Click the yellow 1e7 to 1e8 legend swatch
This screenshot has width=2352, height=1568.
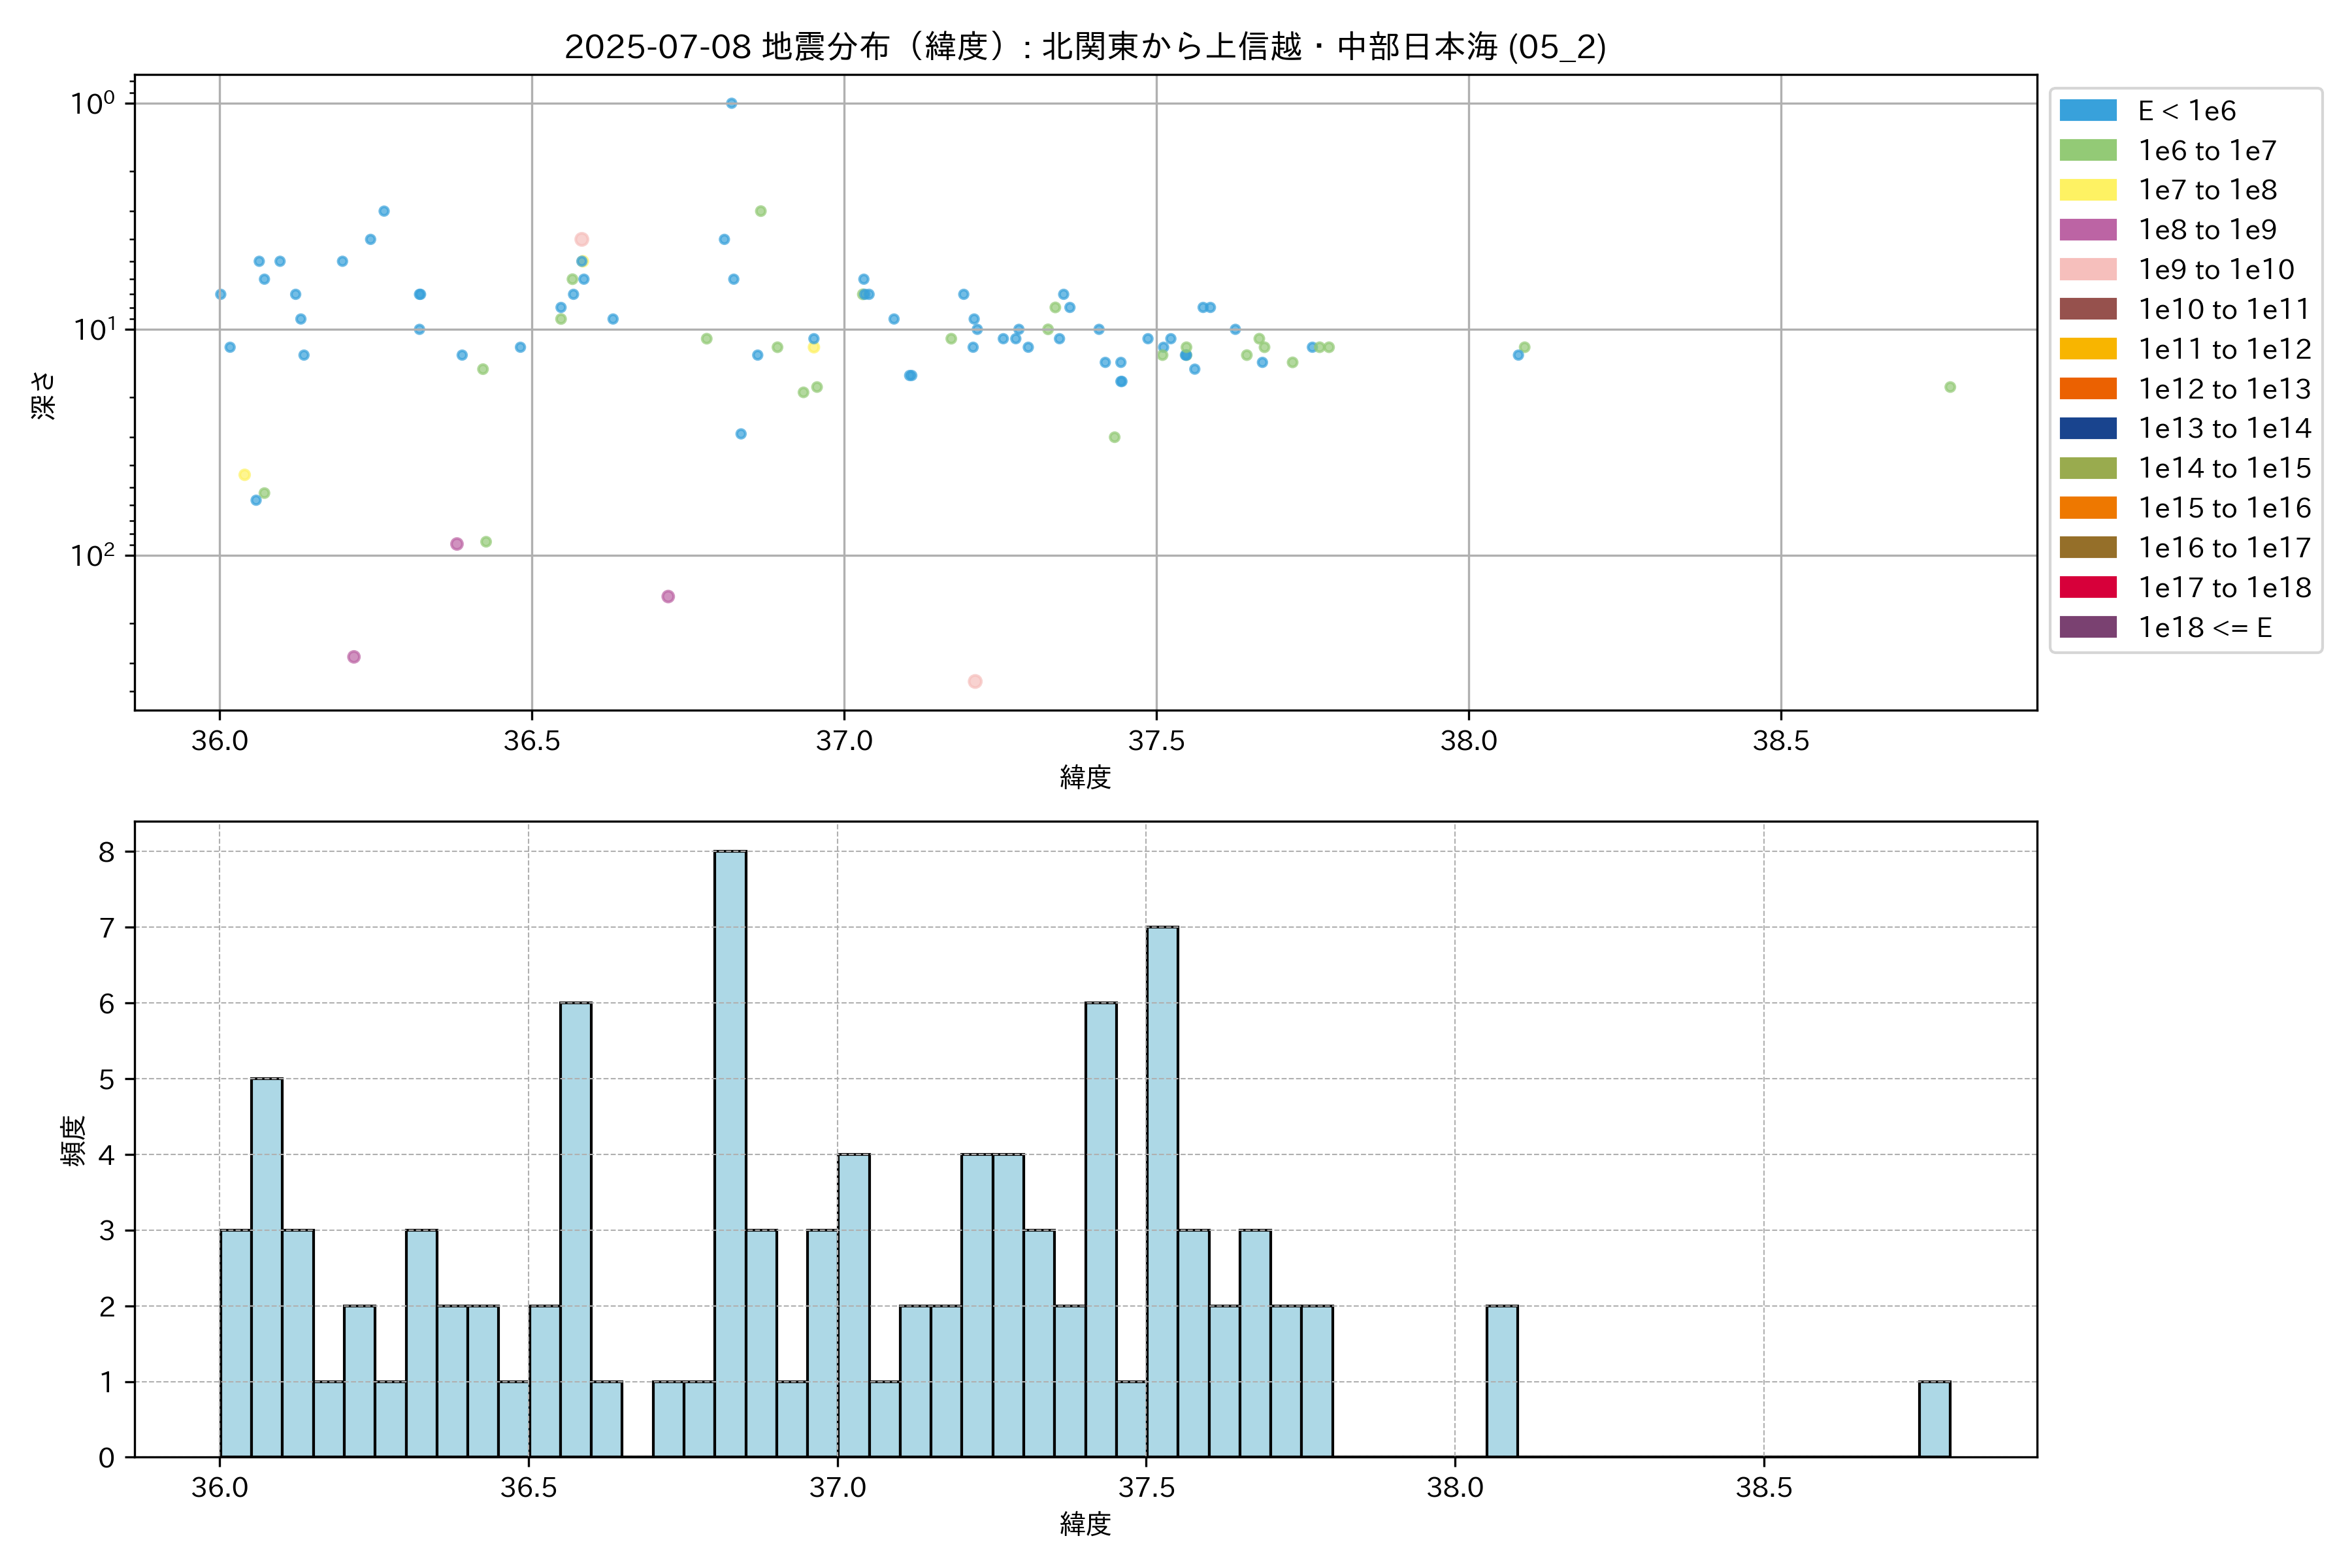(x=2087, y=190)
